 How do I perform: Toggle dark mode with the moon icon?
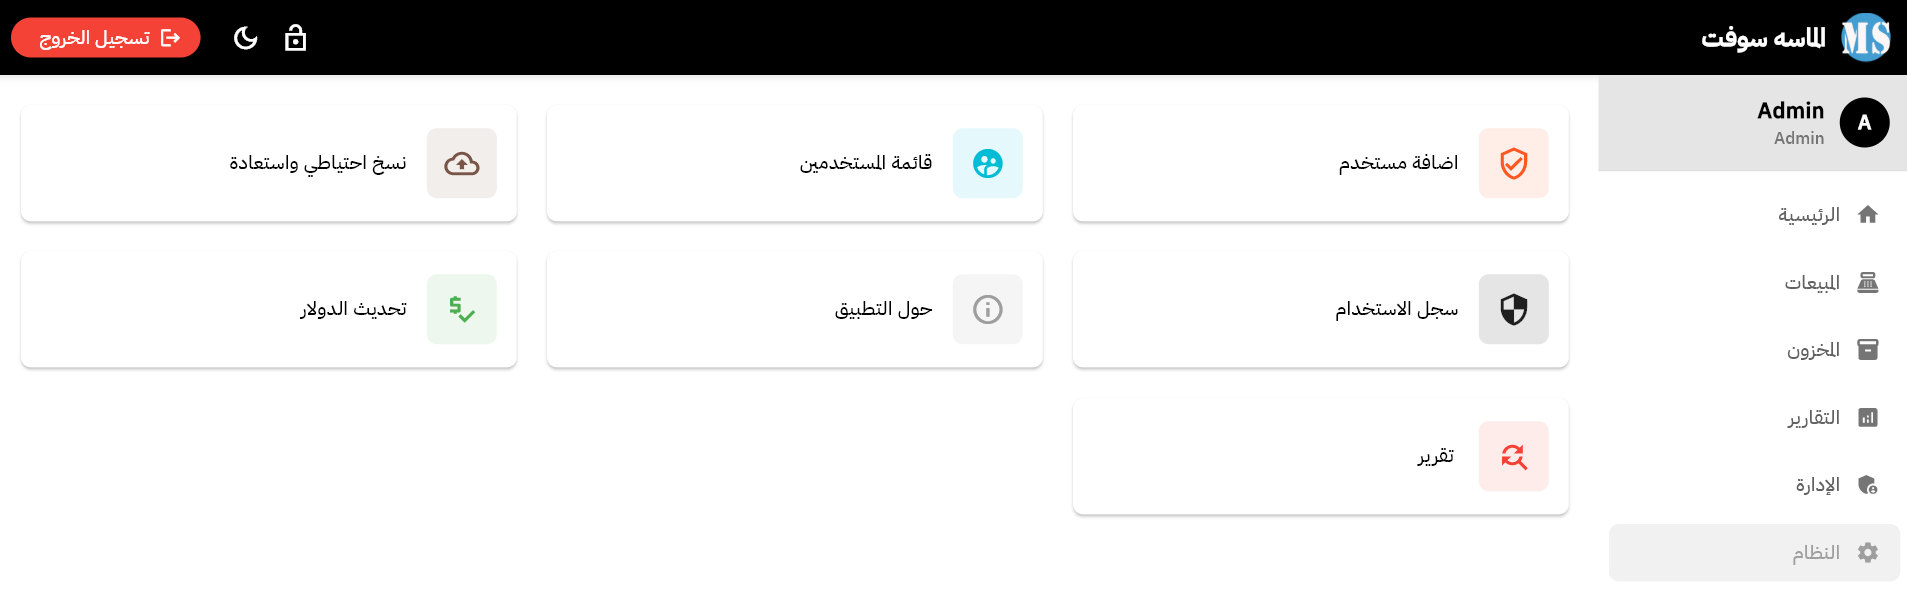244,38
